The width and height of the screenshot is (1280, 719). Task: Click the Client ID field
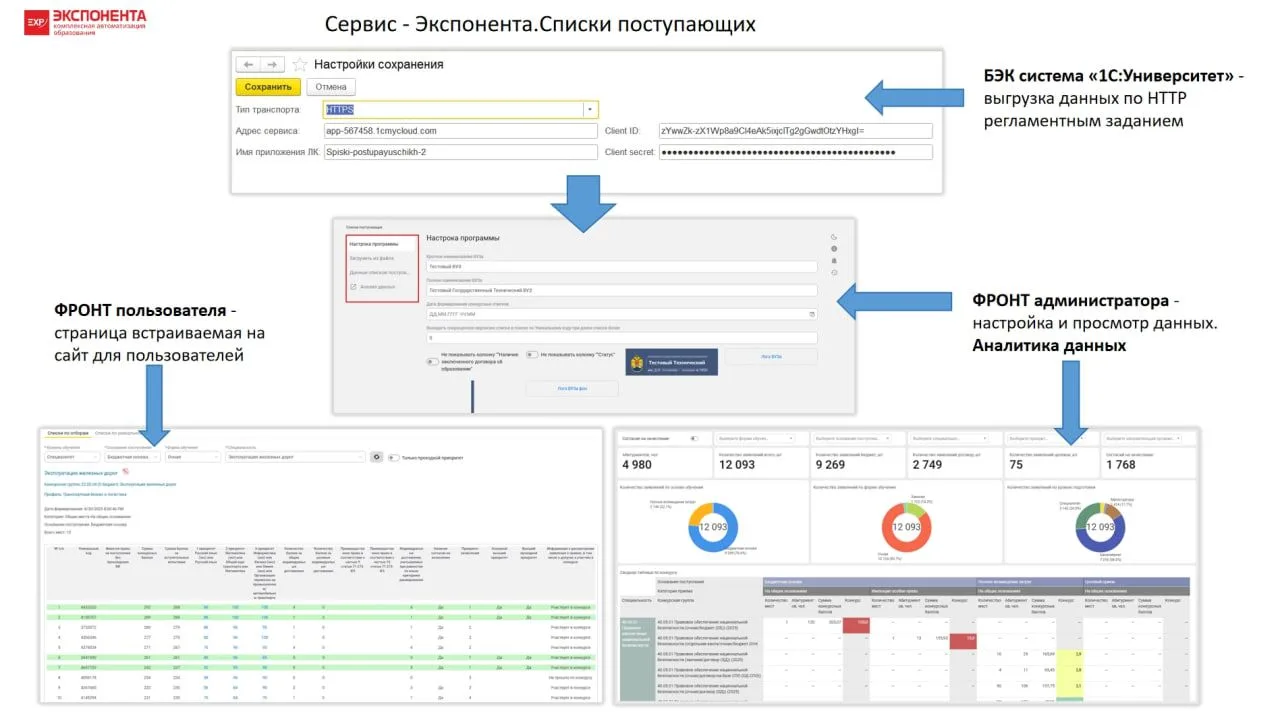pyautogui.click(x=795, y=131)
